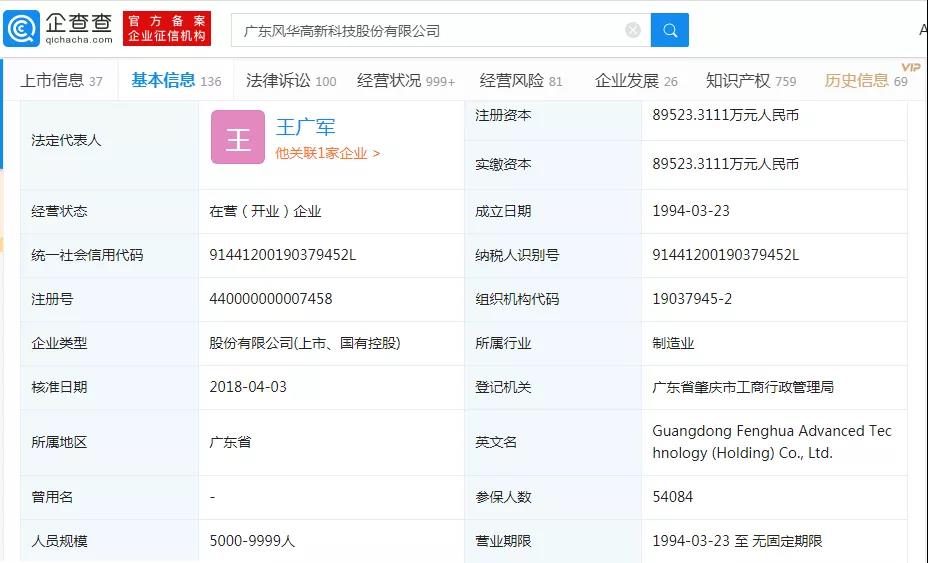Switch to the 基本信息 tab
928x563 pixels.
pyautogui.click(x=176, y=81)
